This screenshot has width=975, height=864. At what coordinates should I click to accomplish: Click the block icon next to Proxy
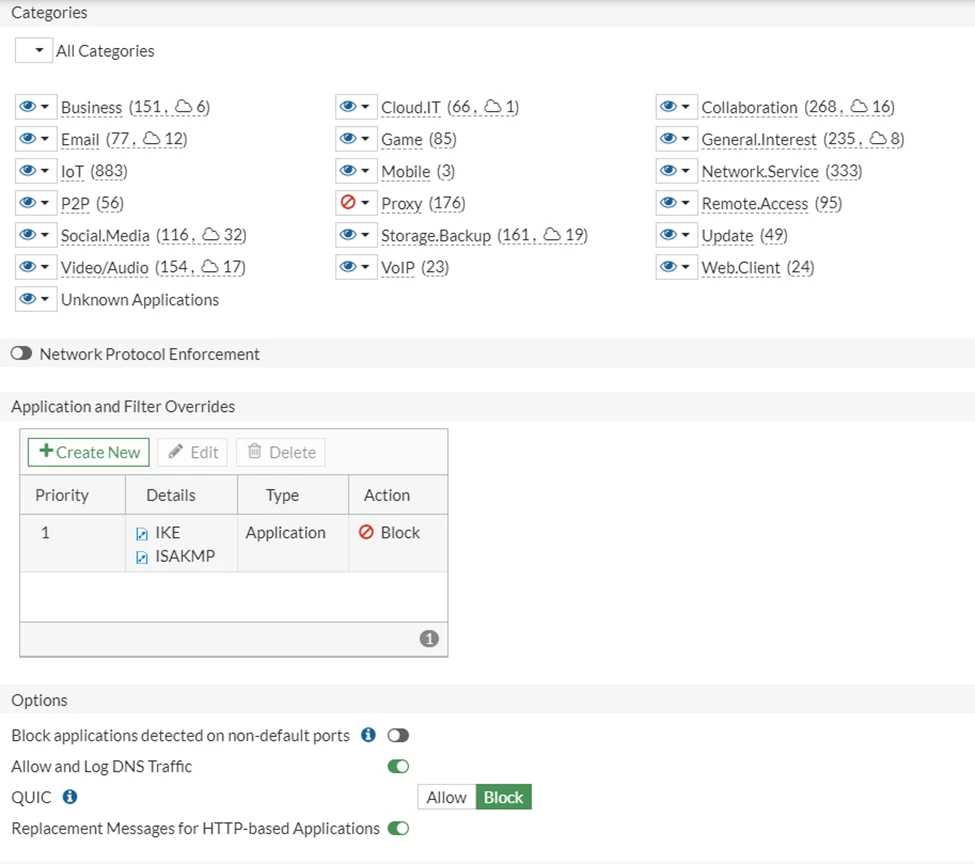tap(348, 202)
